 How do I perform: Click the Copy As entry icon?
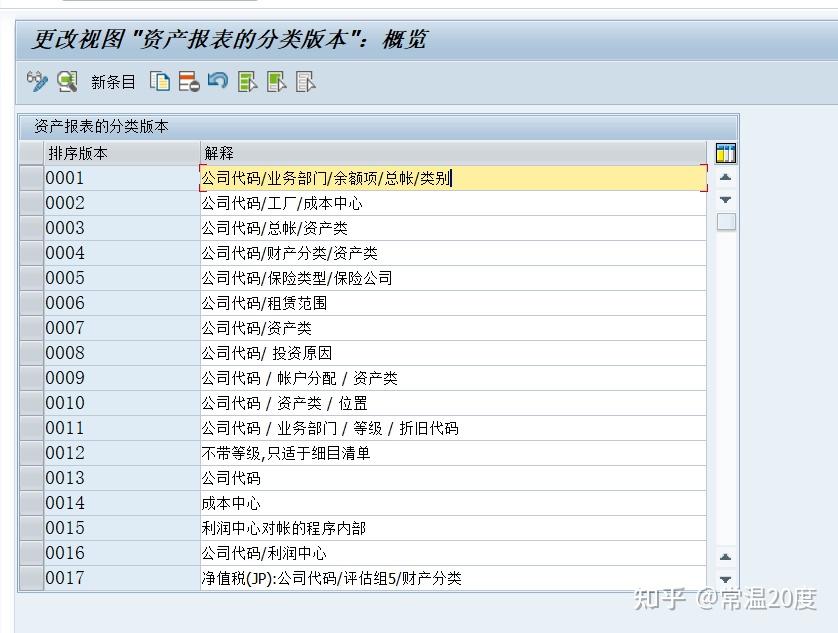tap(159, 82)
